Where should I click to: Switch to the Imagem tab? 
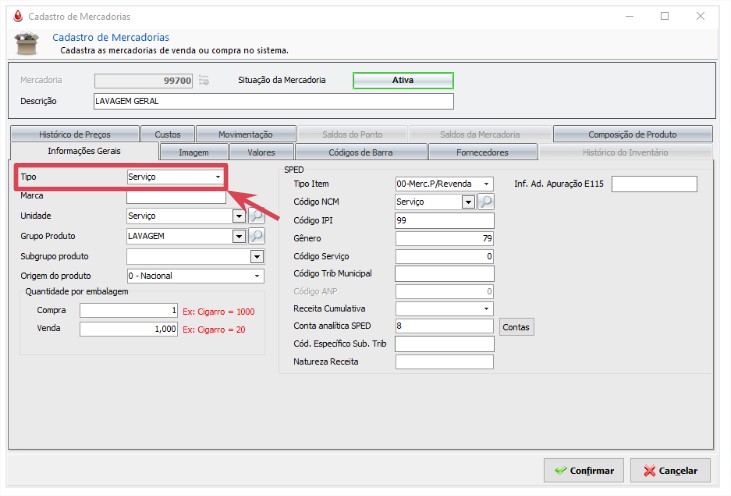click(x=193, y=152)
